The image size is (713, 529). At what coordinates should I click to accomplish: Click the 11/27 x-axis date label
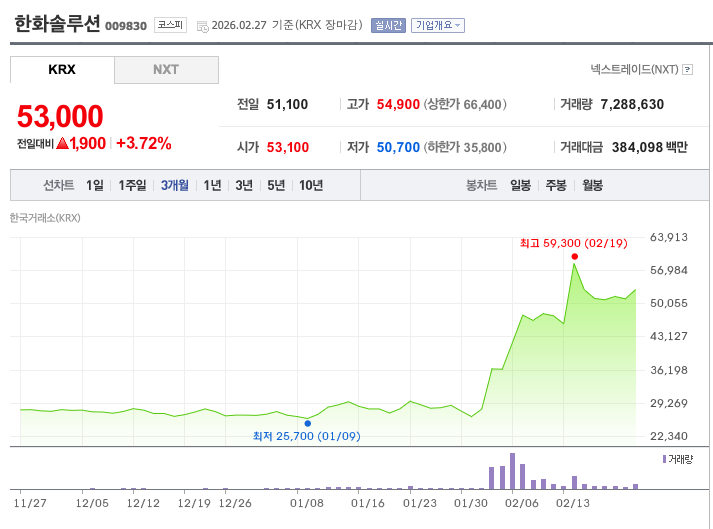point(30,503)
